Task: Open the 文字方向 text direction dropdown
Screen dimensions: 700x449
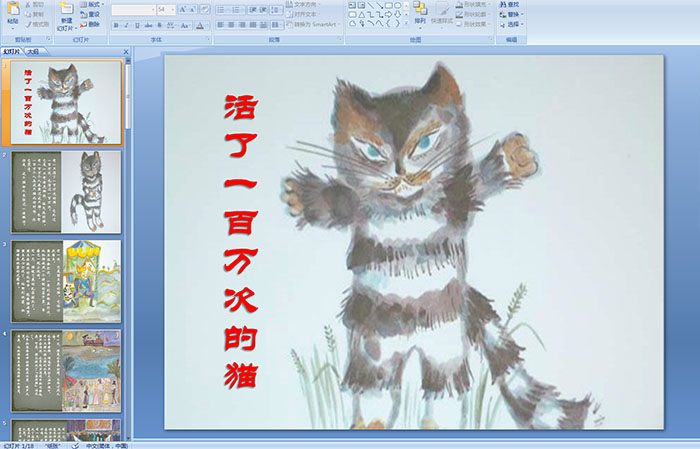Action: [x=303, y=4]
